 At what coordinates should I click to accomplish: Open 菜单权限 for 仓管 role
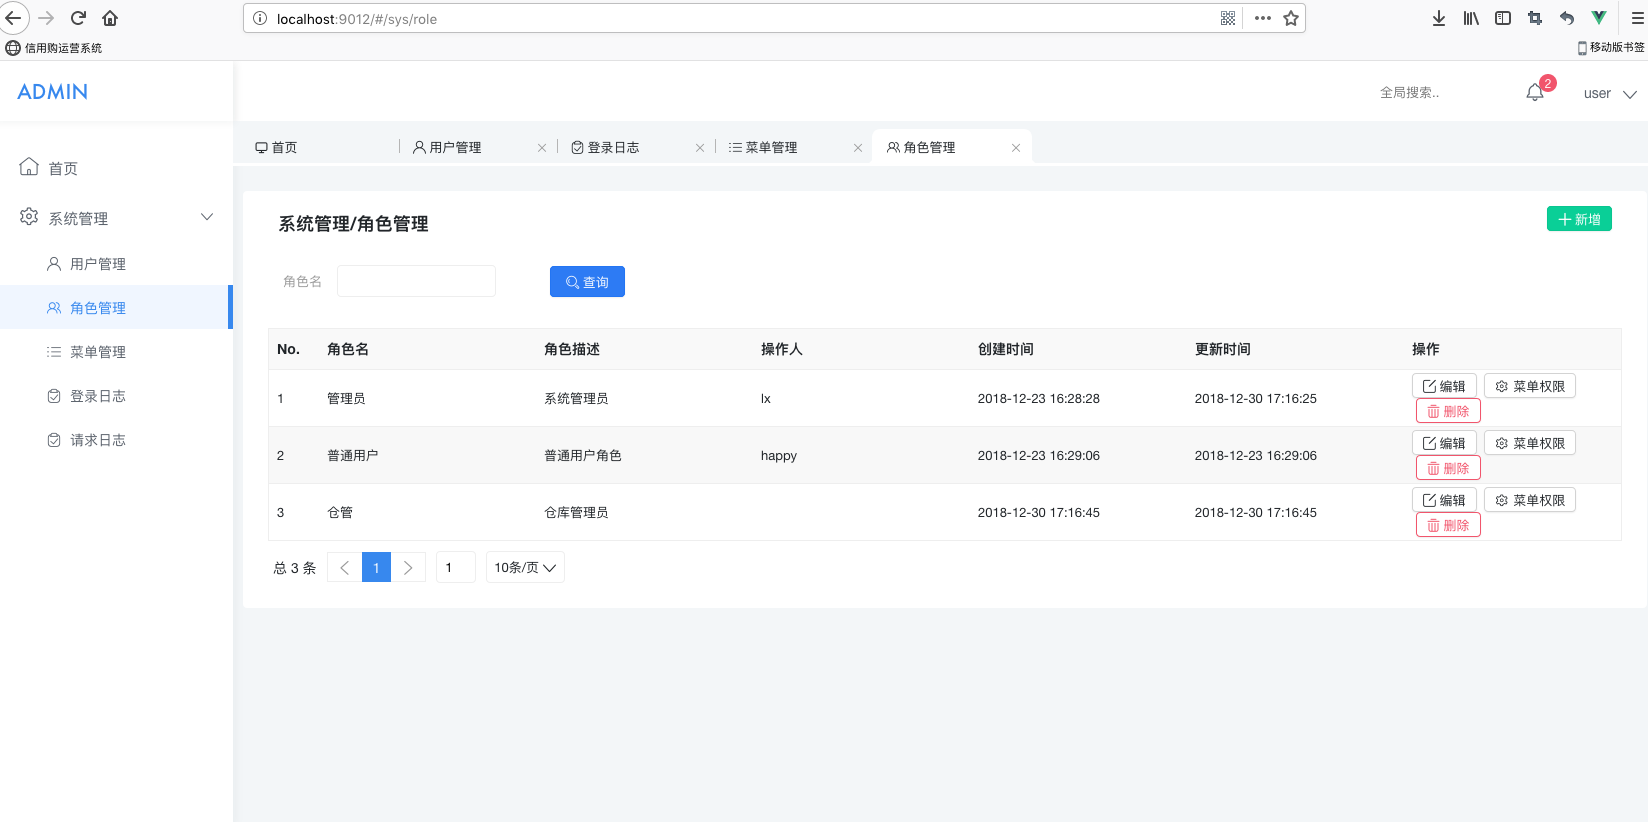pos(1530,500)
